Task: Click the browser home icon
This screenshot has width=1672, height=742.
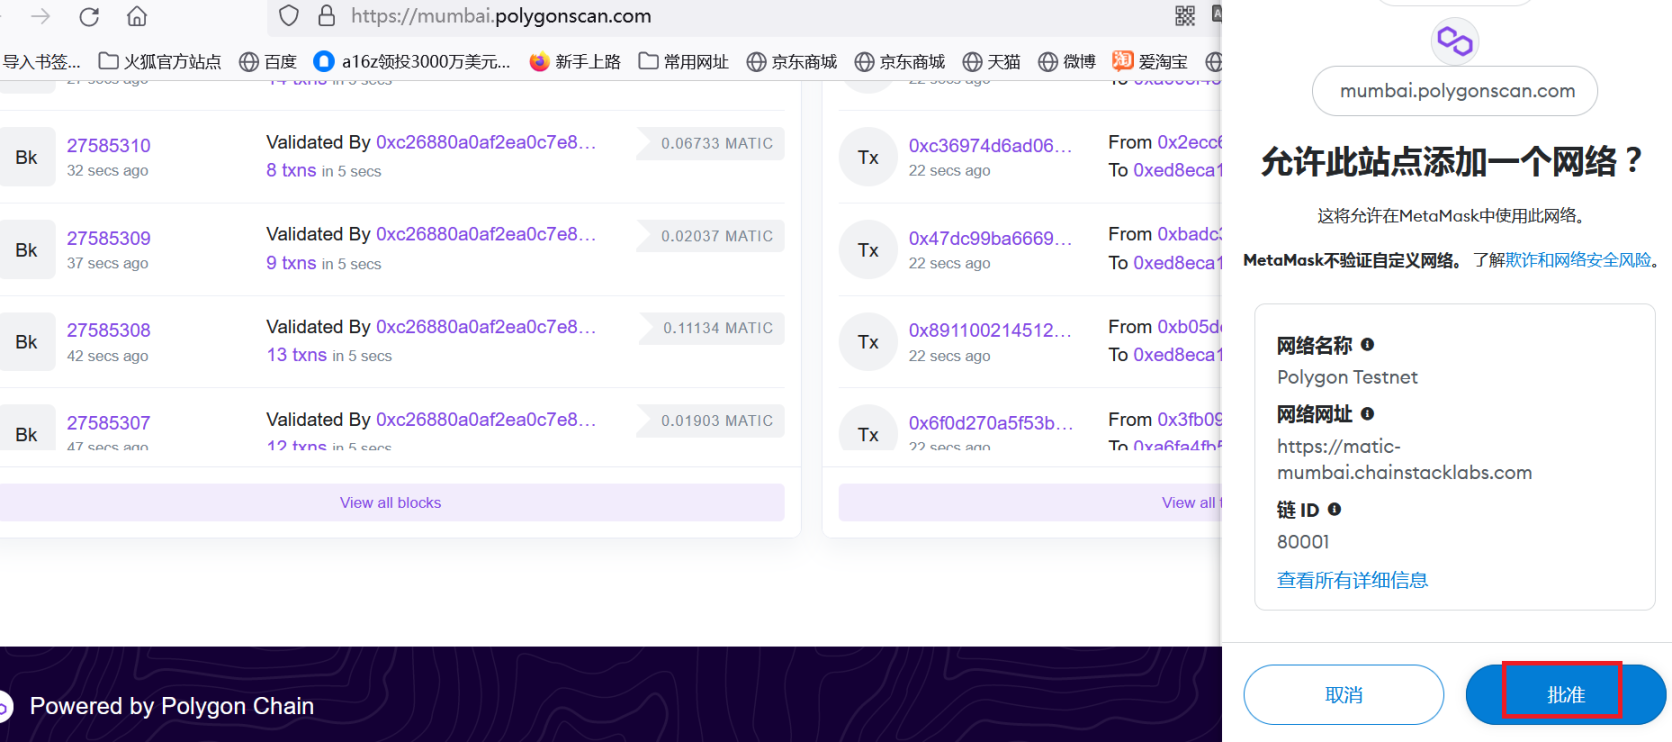Action: pyautogui.click(x=137, y=17)
